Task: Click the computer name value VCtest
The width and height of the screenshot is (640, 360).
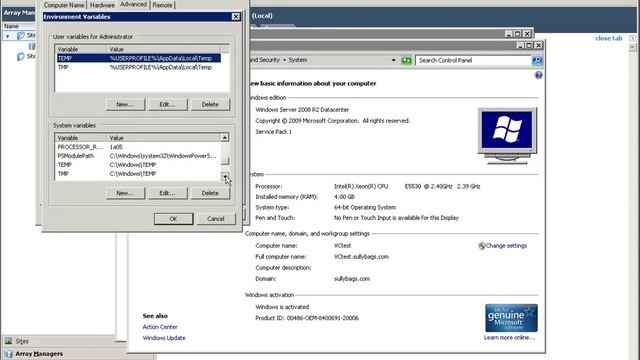Action: click(x=342, y=246)
